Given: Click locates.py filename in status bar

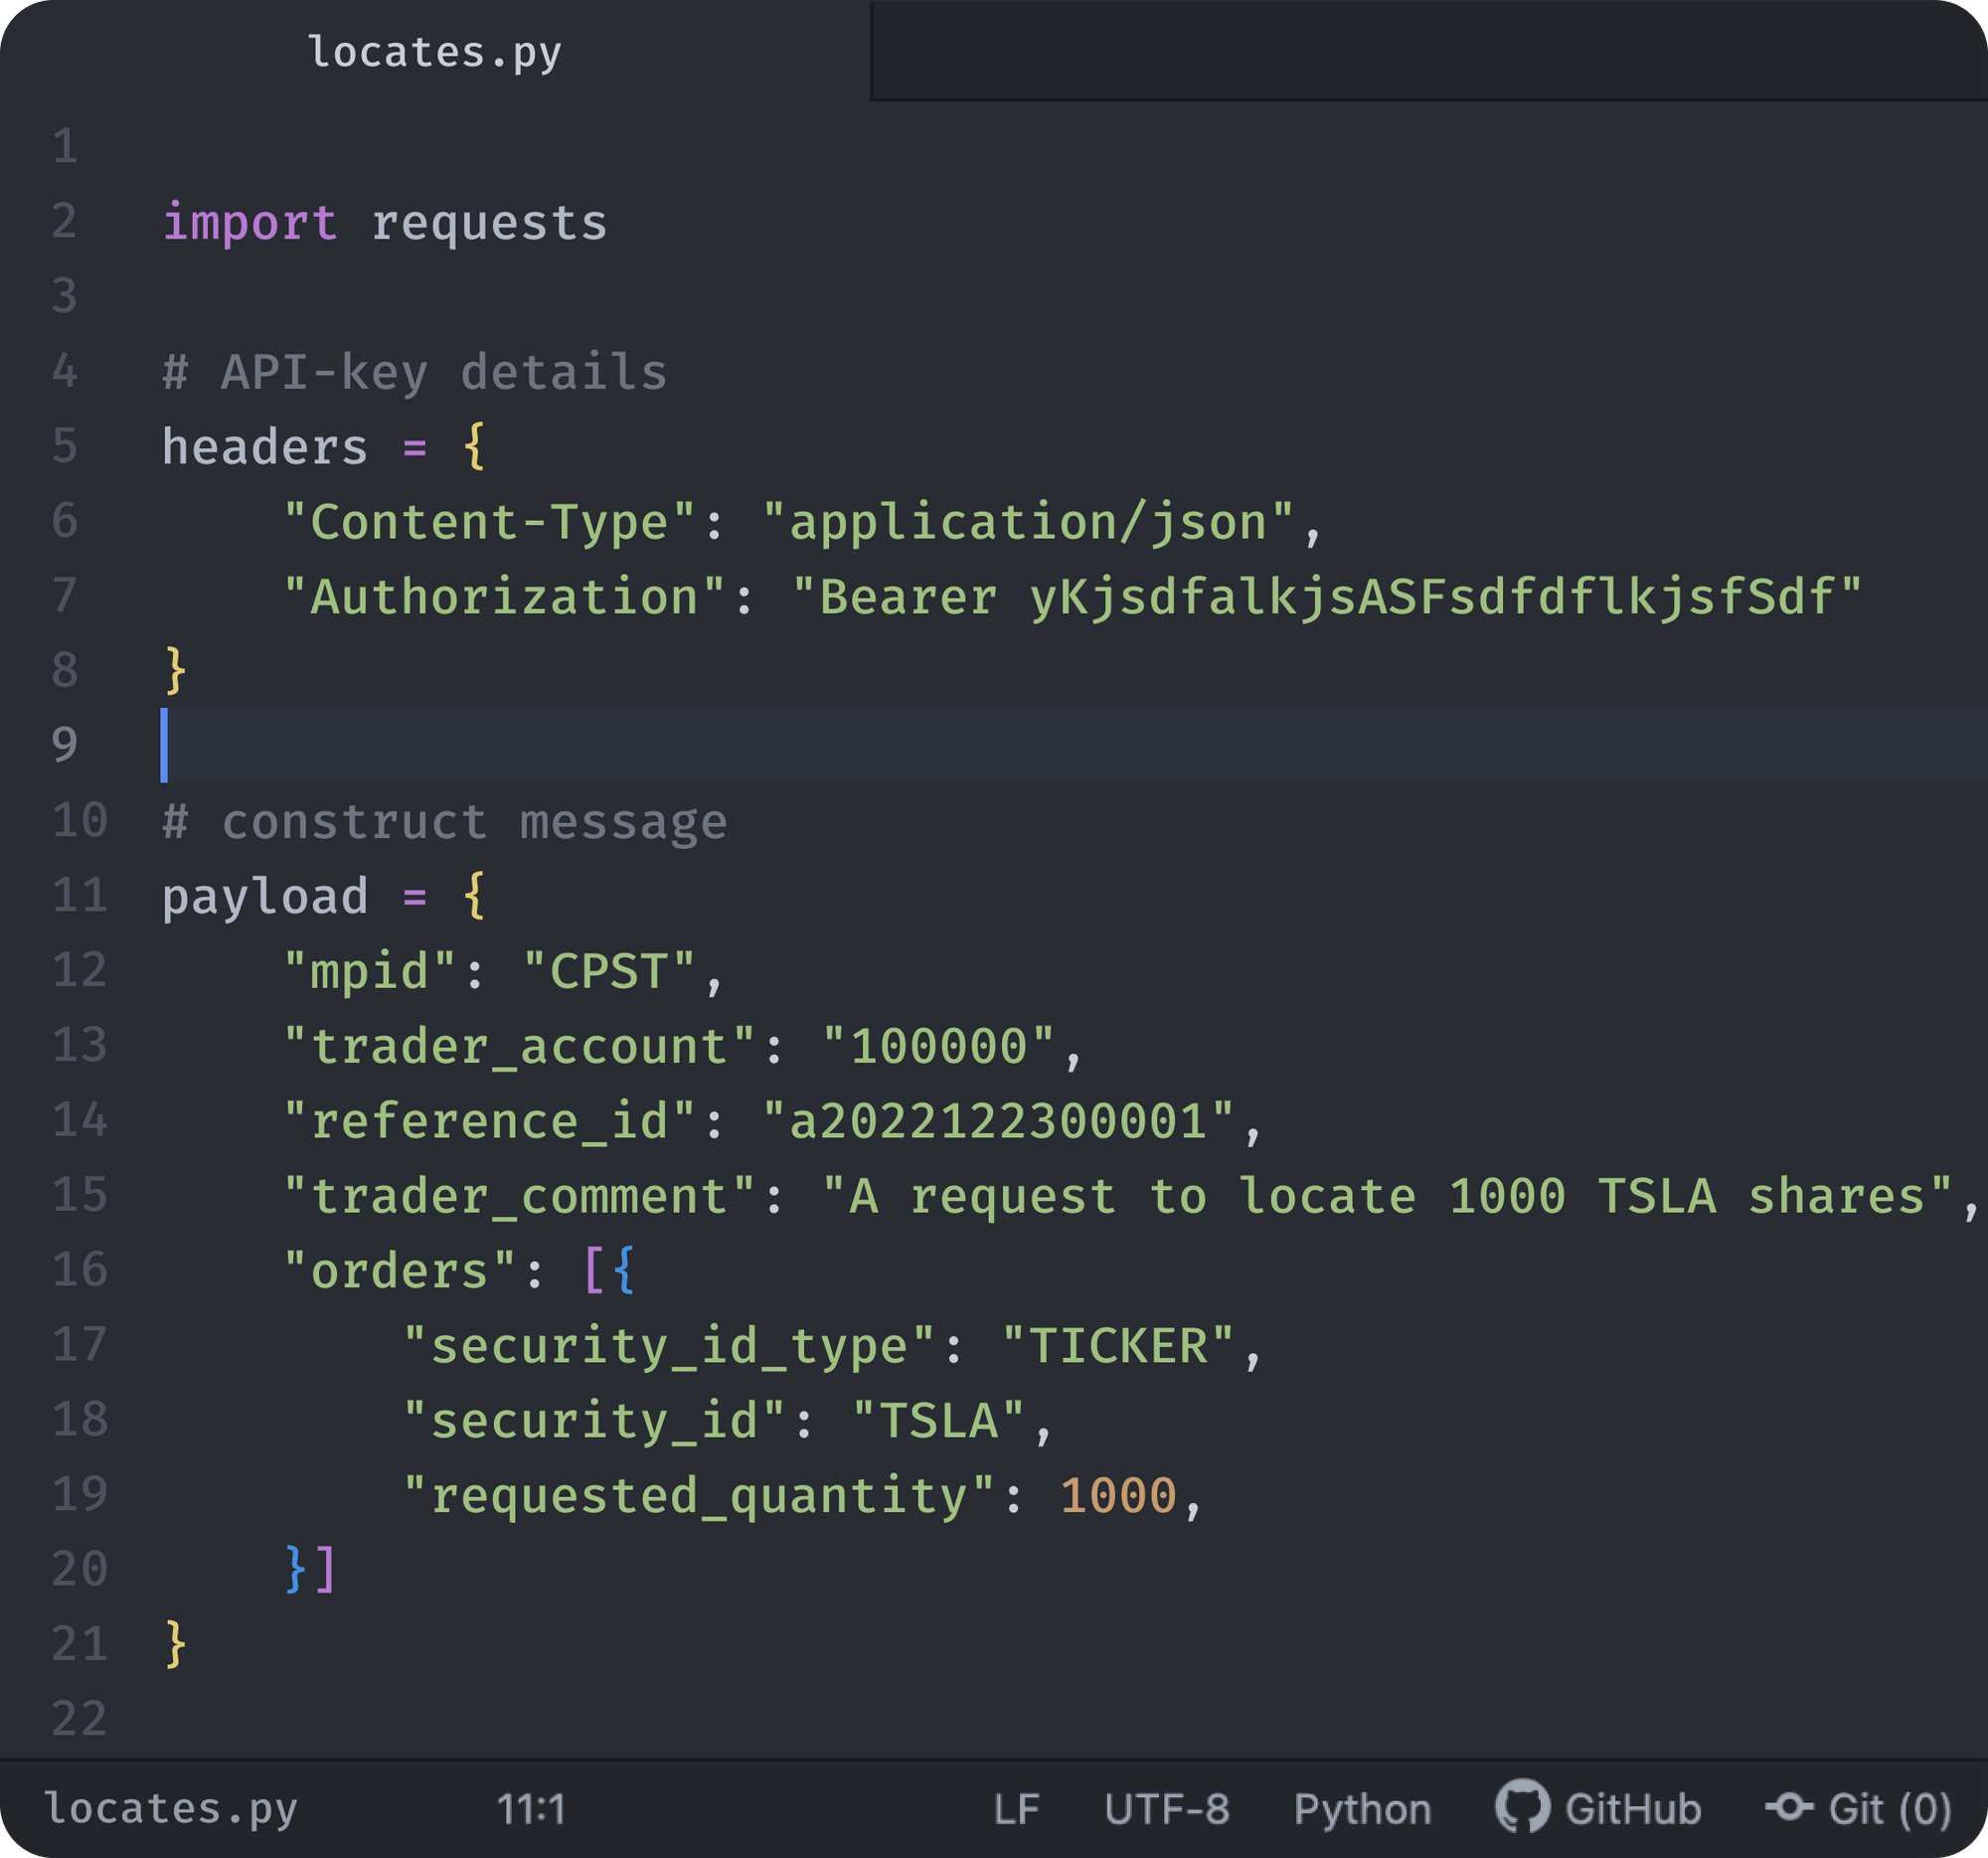Looking at the screenshot, I should click(171, 1809).
